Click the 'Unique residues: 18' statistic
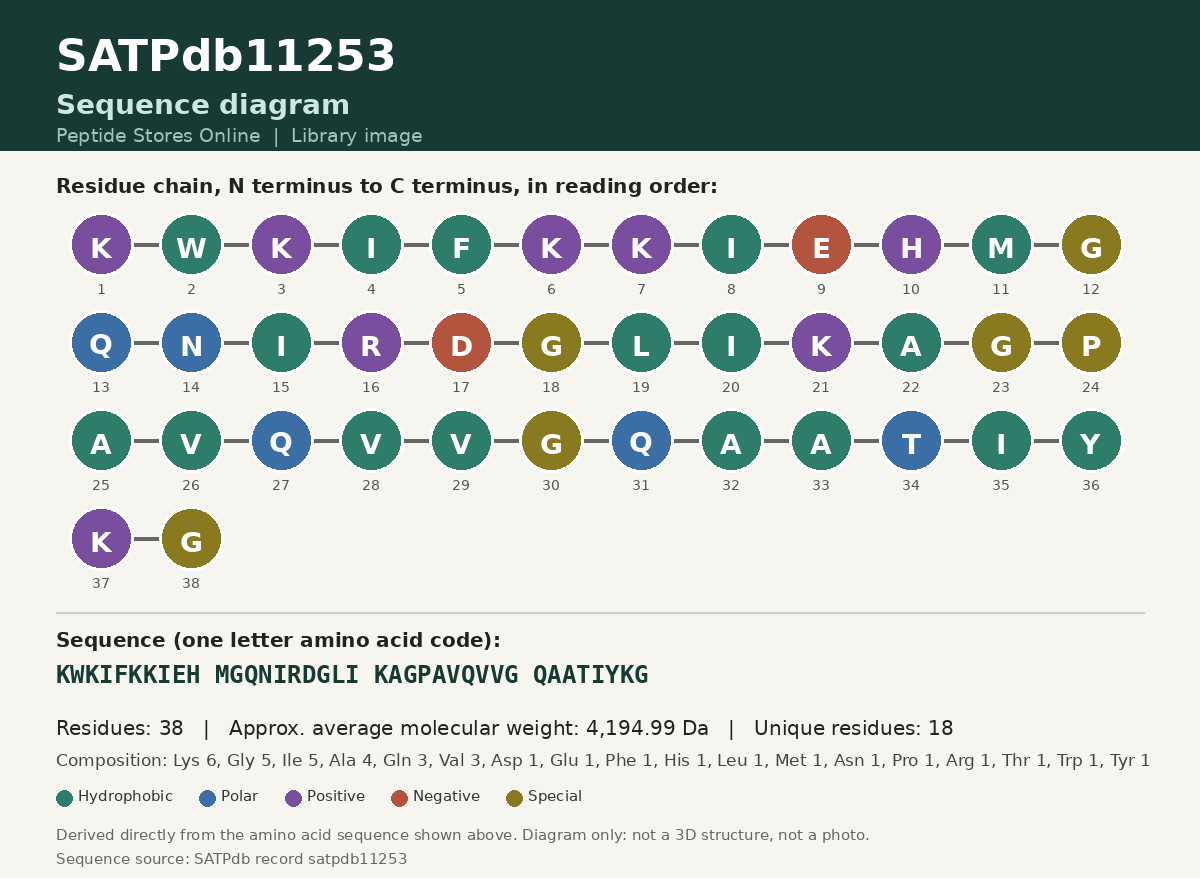 [854, 729]
